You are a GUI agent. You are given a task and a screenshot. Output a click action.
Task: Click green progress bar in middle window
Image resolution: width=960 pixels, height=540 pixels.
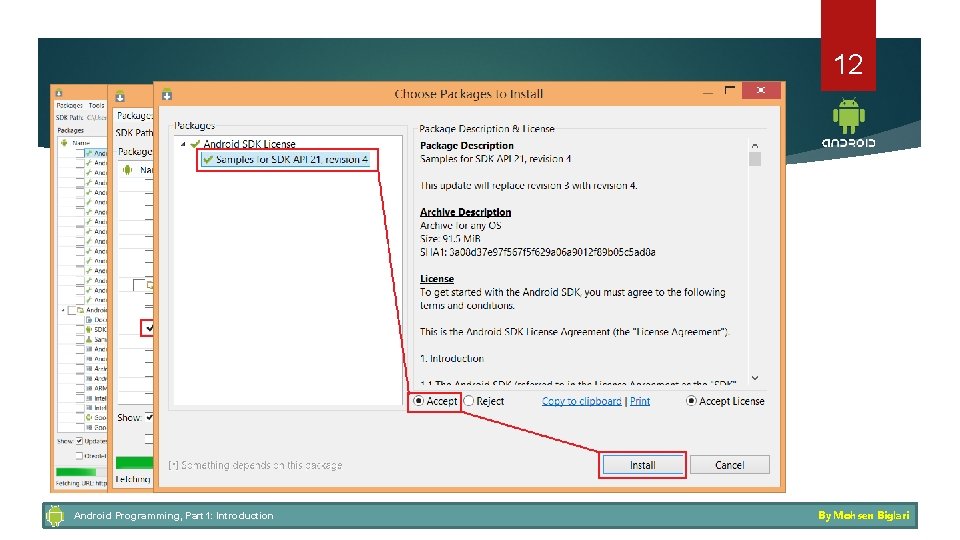(x=134, y=462)
